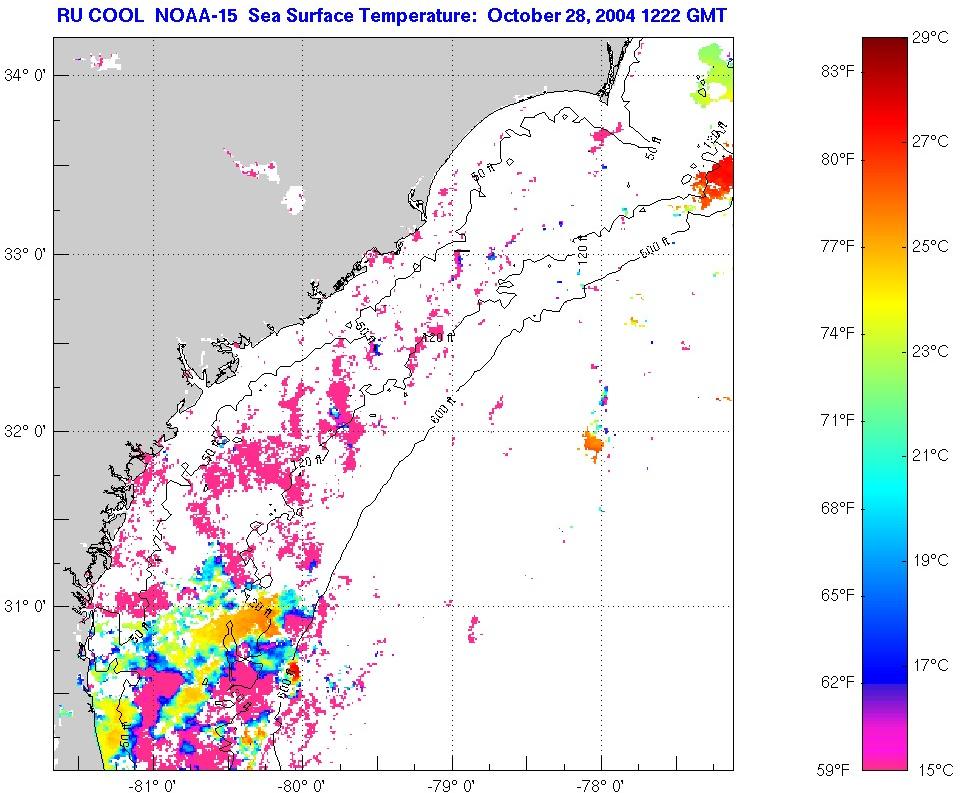Click the 80°F colorbar label
The image size is (960, 793).
[838, 159]
